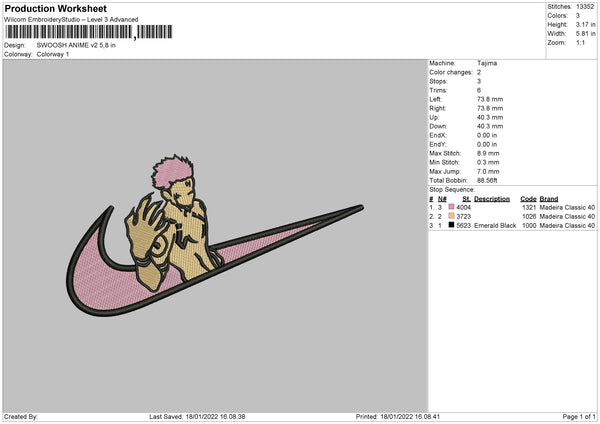Image resolution: width=600 pixels, height=424 pixels.
Task: Click the 'Stop Sequence:' heading
Action: pyautogui.click(x=452, y=190)
